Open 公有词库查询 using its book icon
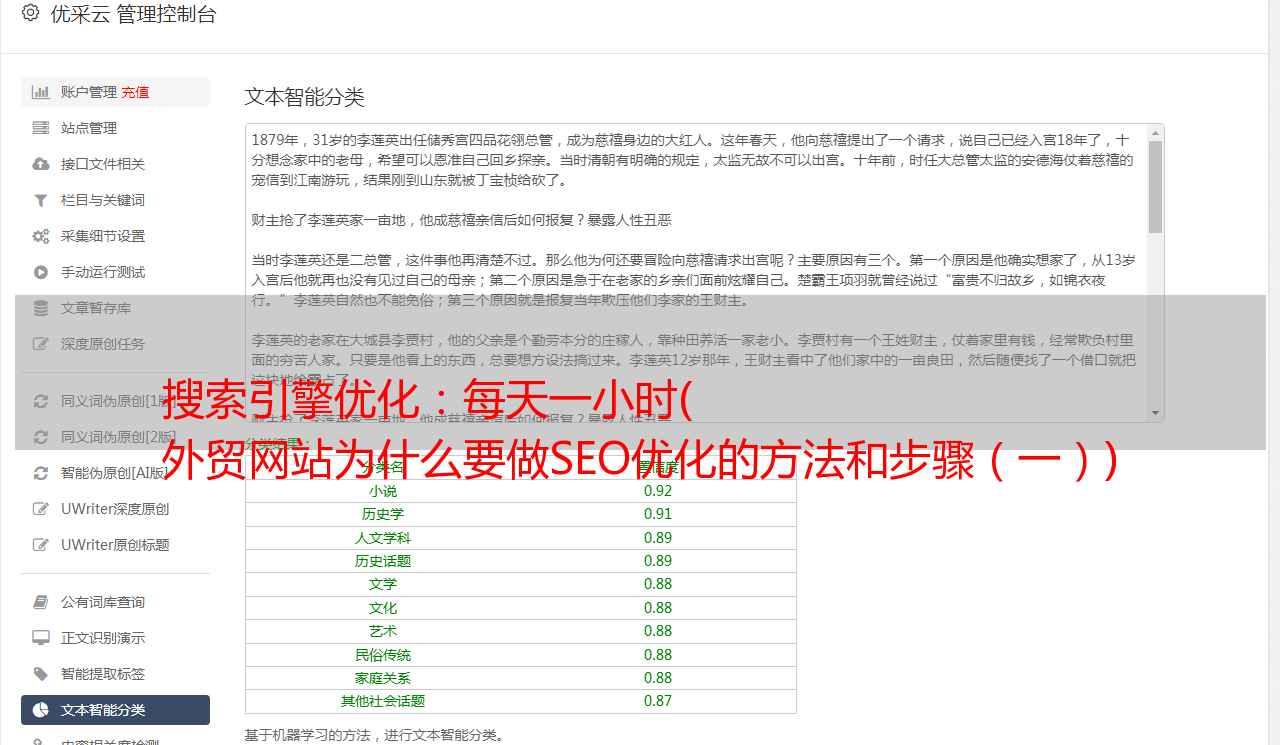Screen dimensions: 1280x745 tap(41, 602)
